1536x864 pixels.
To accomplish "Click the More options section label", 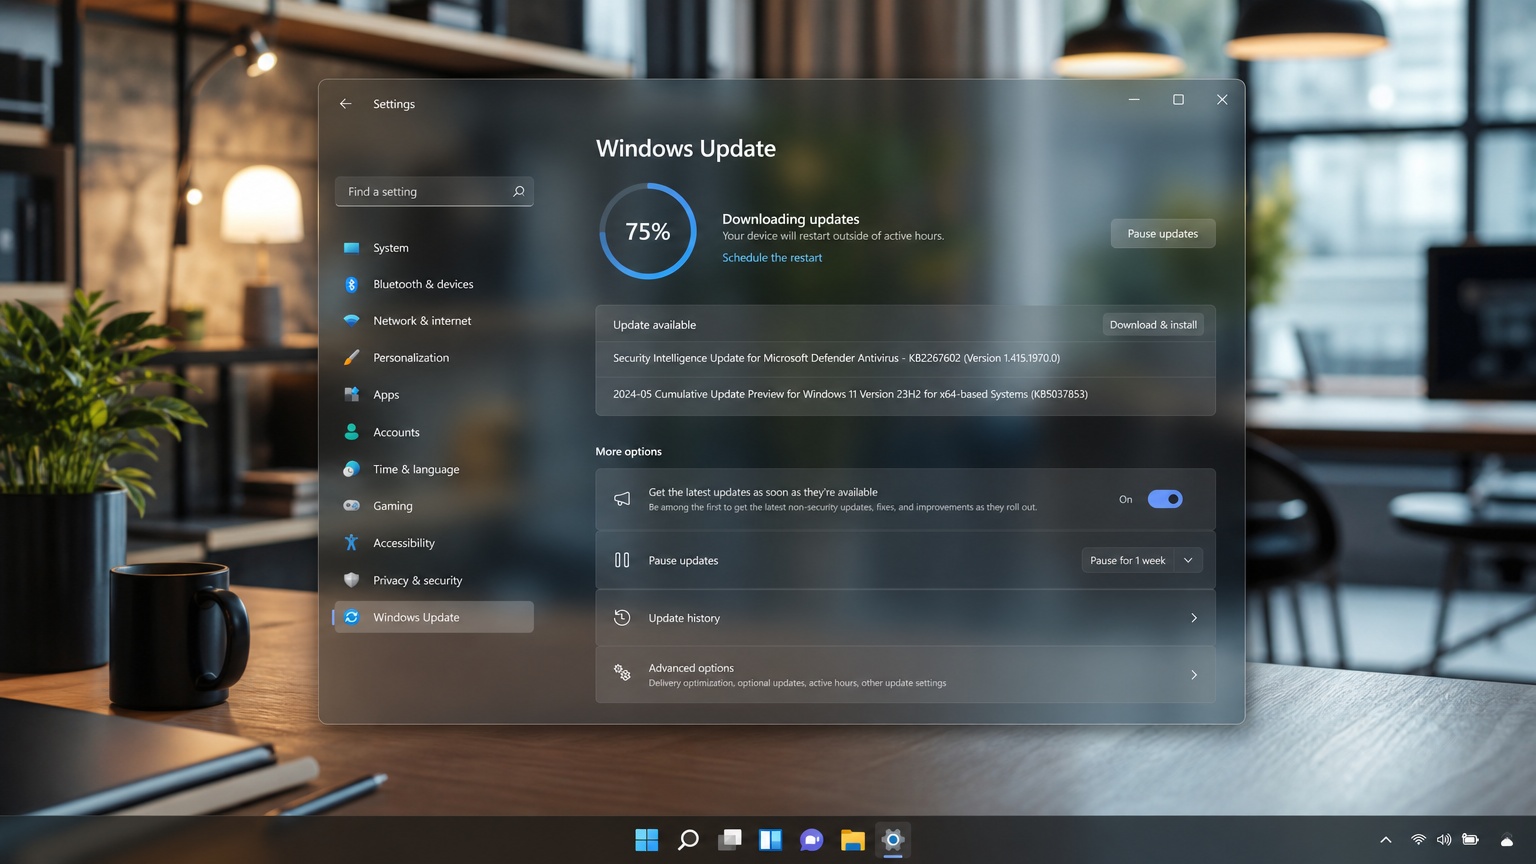I will 629,452.
